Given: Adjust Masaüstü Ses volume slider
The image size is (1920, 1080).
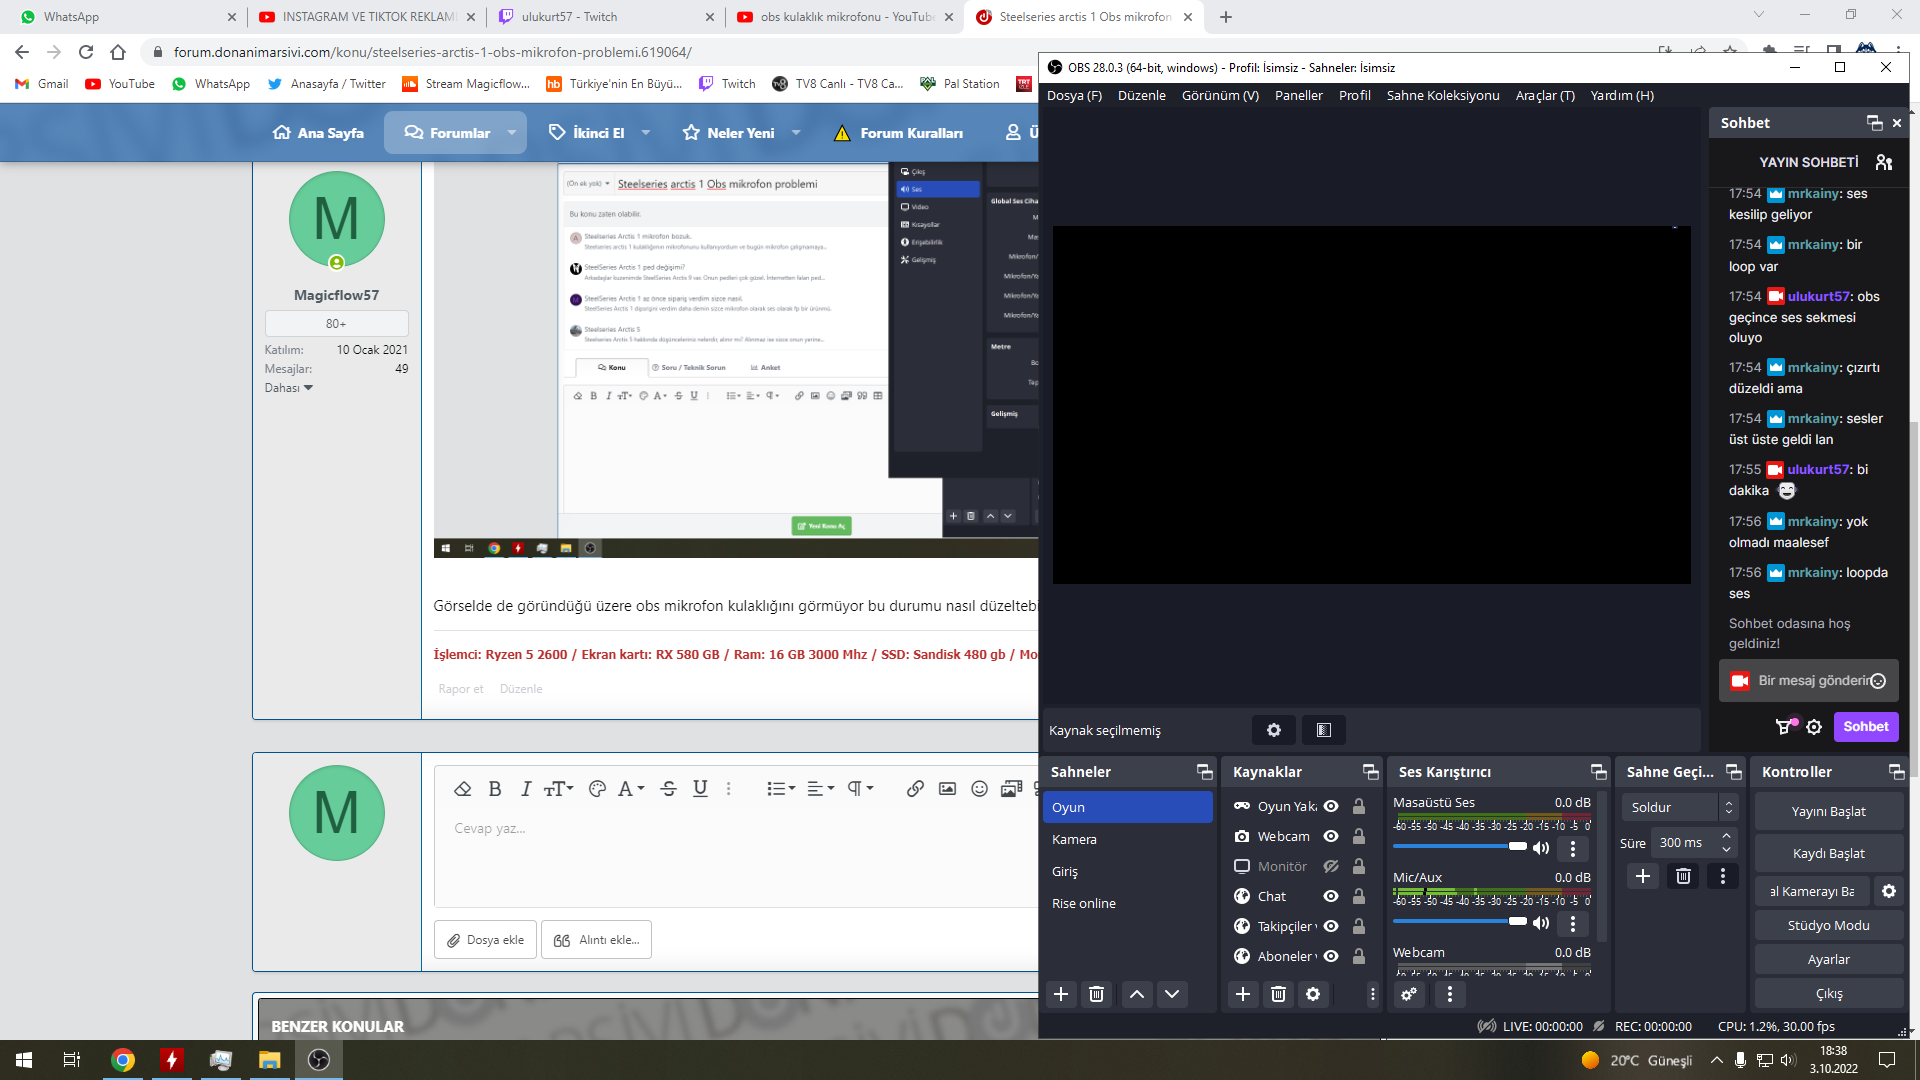Looking at the screenshot, I should tap(1460, 847).
